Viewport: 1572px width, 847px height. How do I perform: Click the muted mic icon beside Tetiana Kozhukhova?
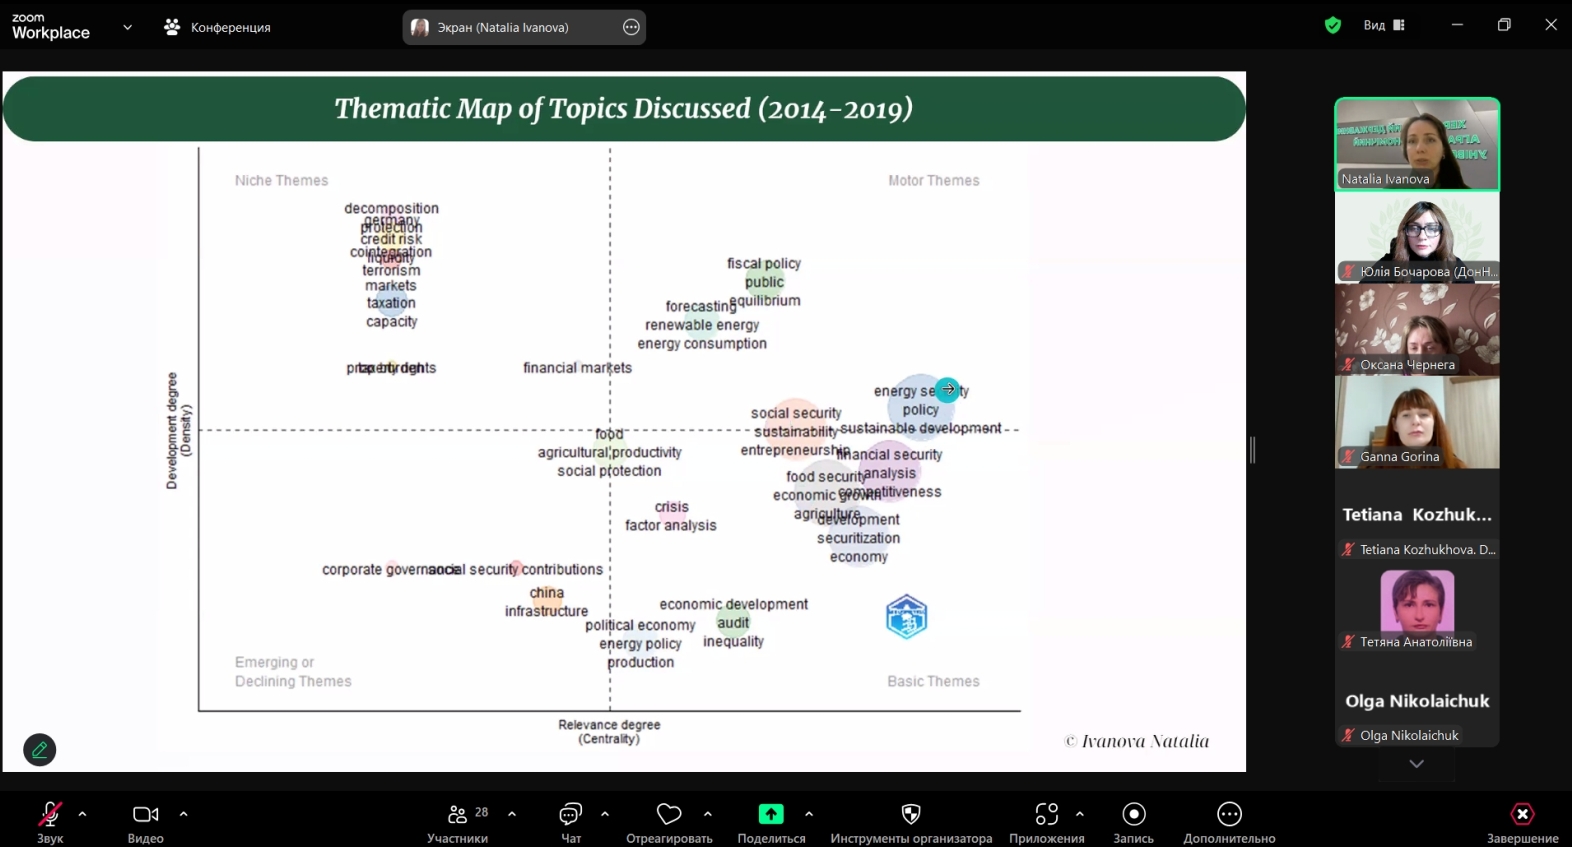click(1348, 549)
